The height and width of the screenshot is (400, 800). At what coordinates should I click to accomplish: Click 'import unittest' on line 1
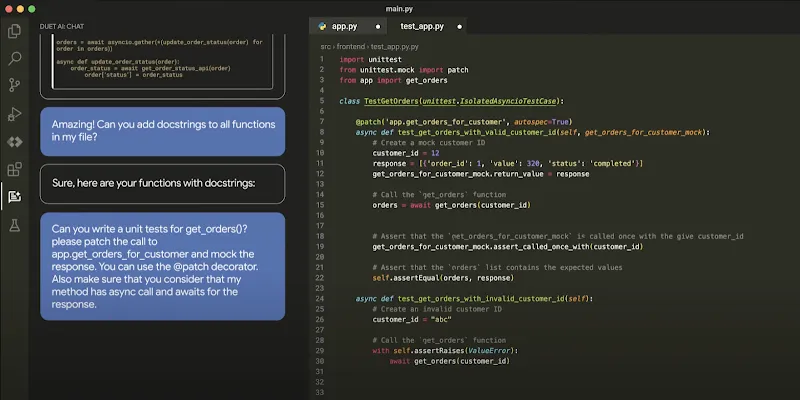pos(370,60)
